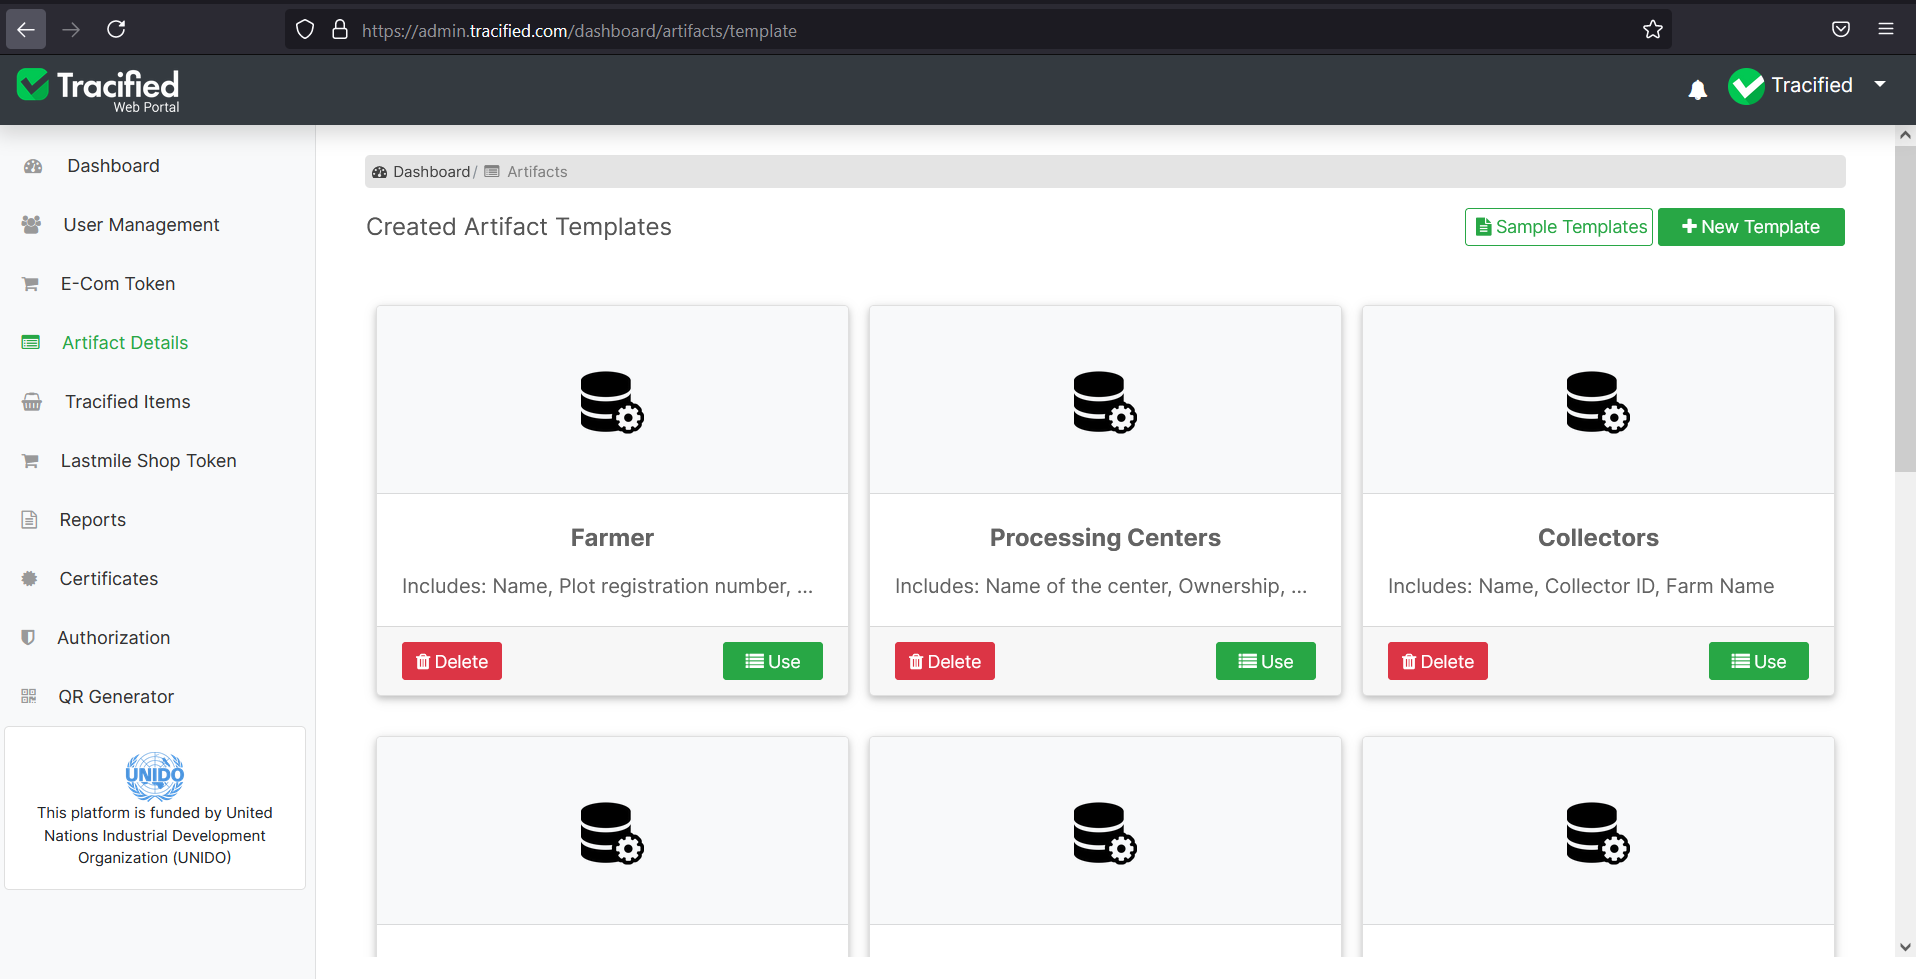Viewport: 1916px width, 979px height.
Task: Click the Certificates badge icon
Action: click(29, 579)
